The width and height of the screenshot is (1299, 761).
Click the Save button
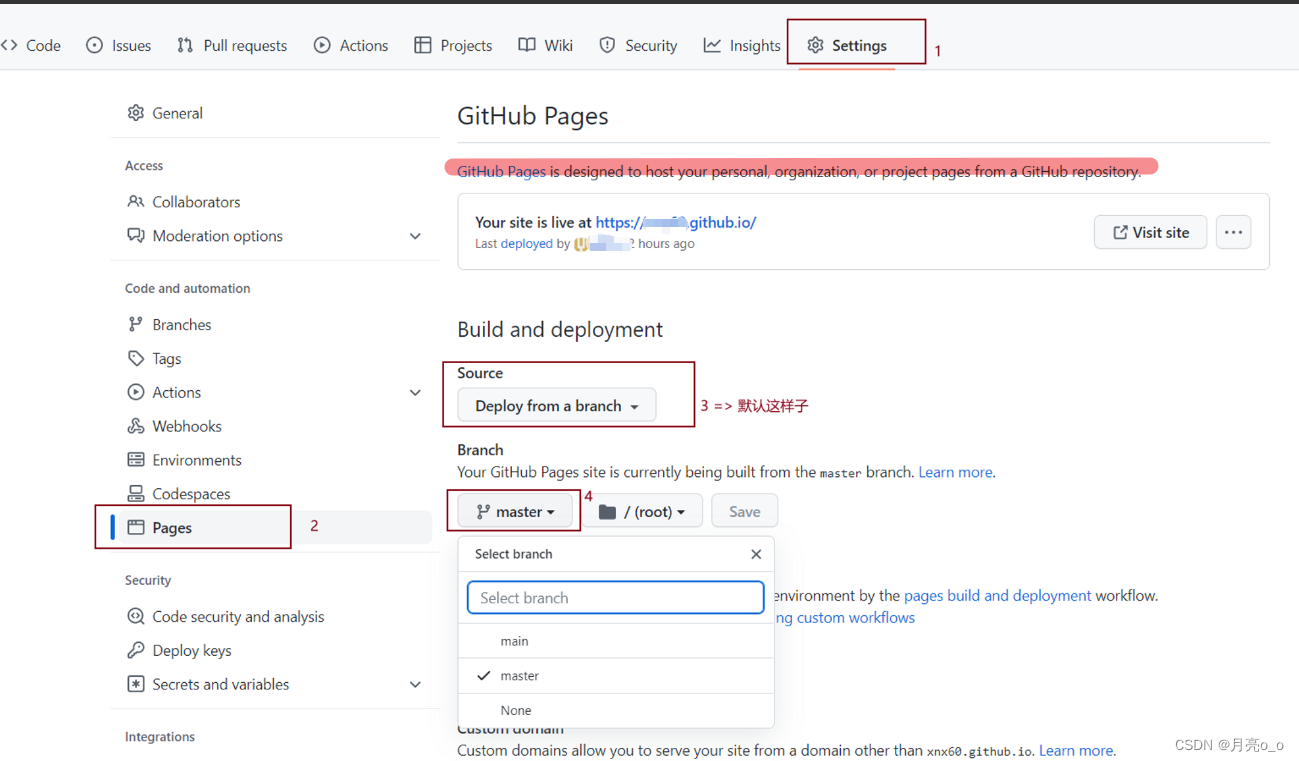pyautogui.click(x=744, y=511)
